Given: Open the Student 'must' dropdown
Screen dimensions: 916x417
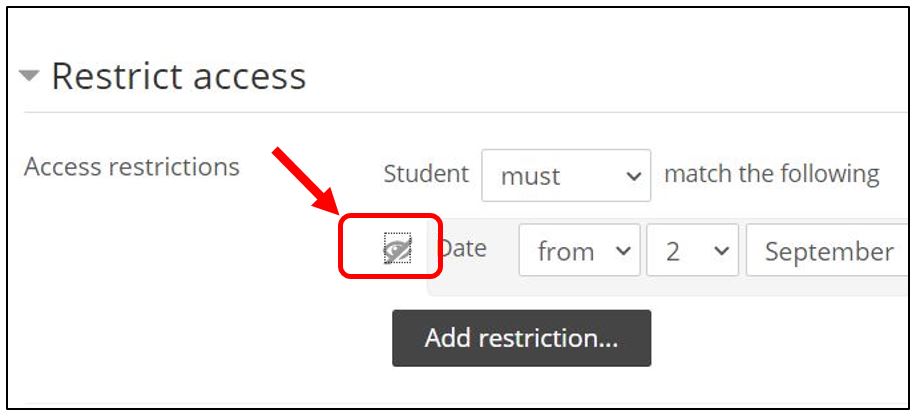Looking at the screenshot, I should [566, 175].
